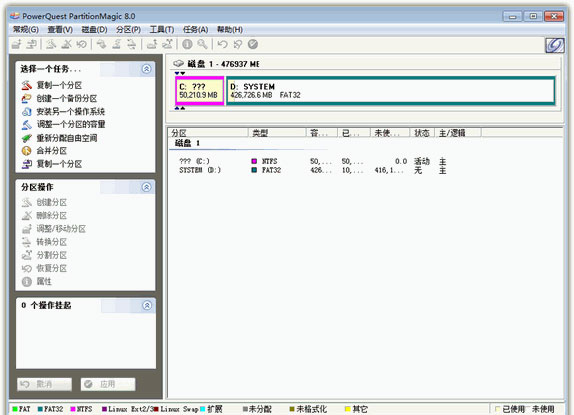574x415 pixels.
Task: Click the partition properties info icon in toolbar
Action: coord(187,44)
